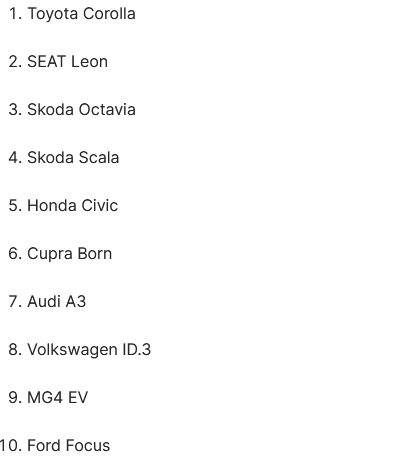
Task: Select the Ford Focus entry
Action: 69,446
